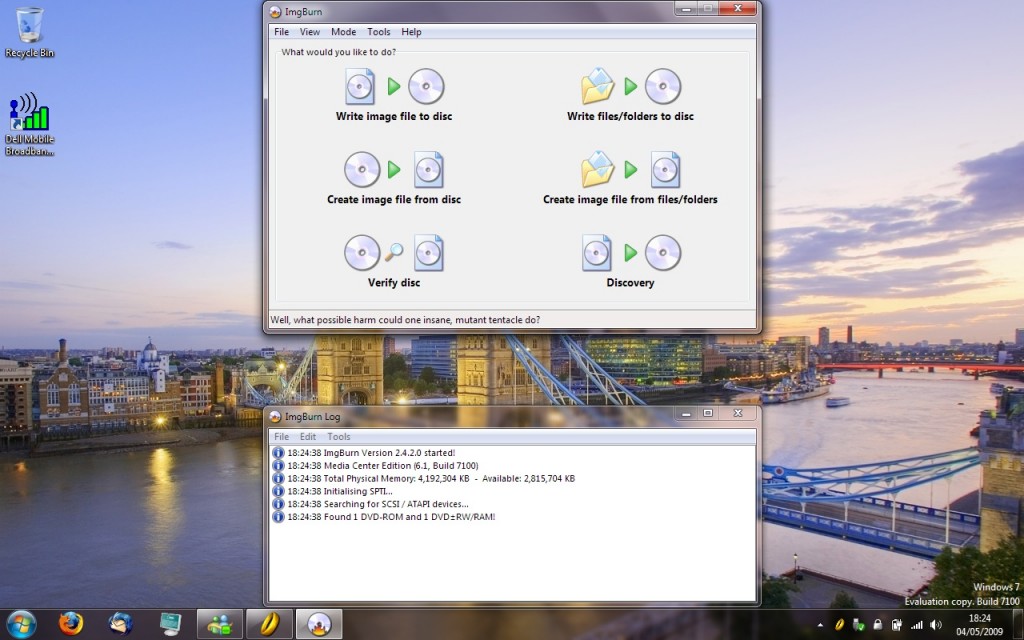
Task: Choose Write files/folders to disc mode
Action: (x=630, y=95)
